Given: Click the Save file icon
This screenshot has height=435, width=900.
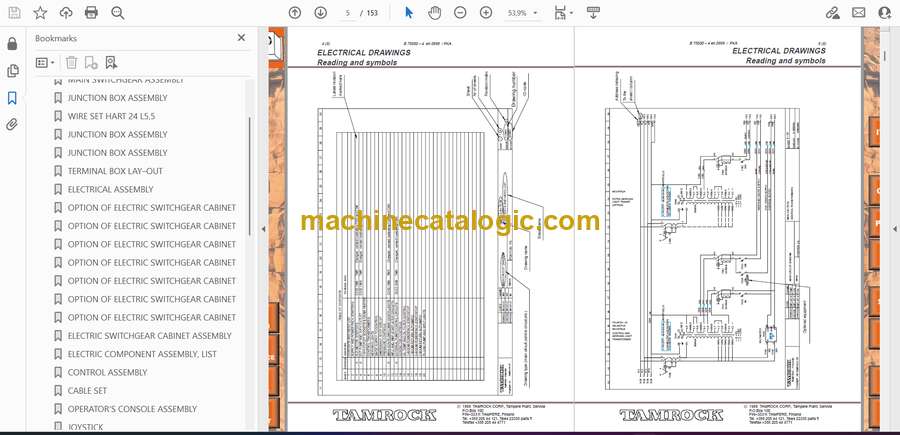Looking at the screenshot, I should (14, 13).
